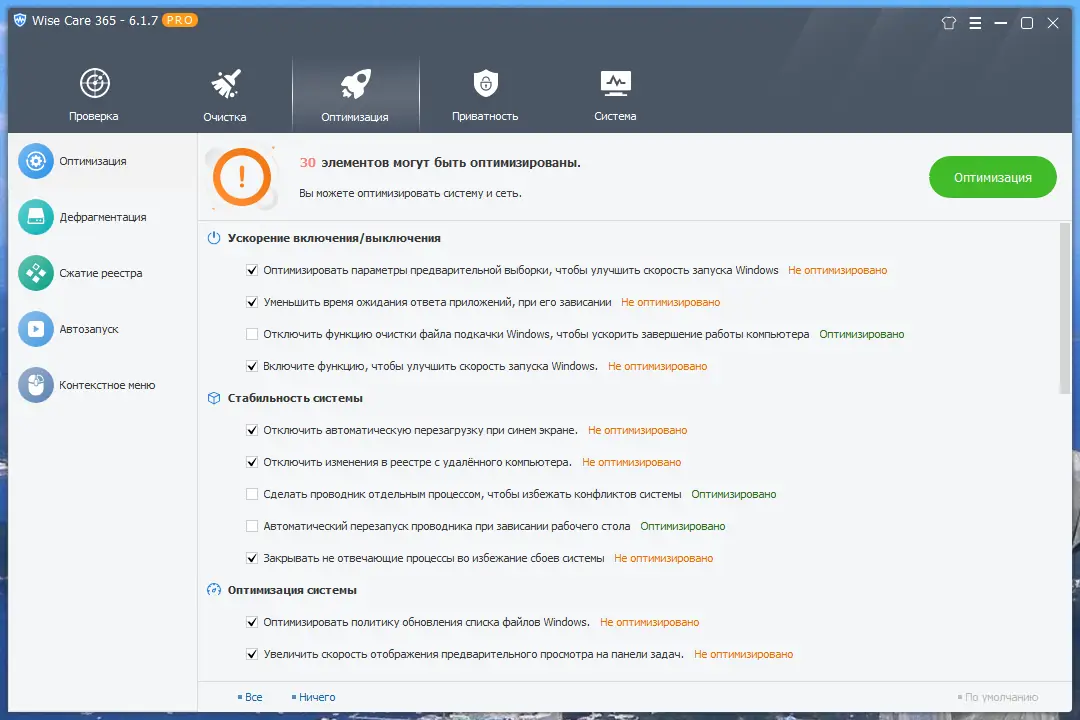Switch to the Очистка tab label
Viewport: 1080px width, 720px height.
(225, 116)
